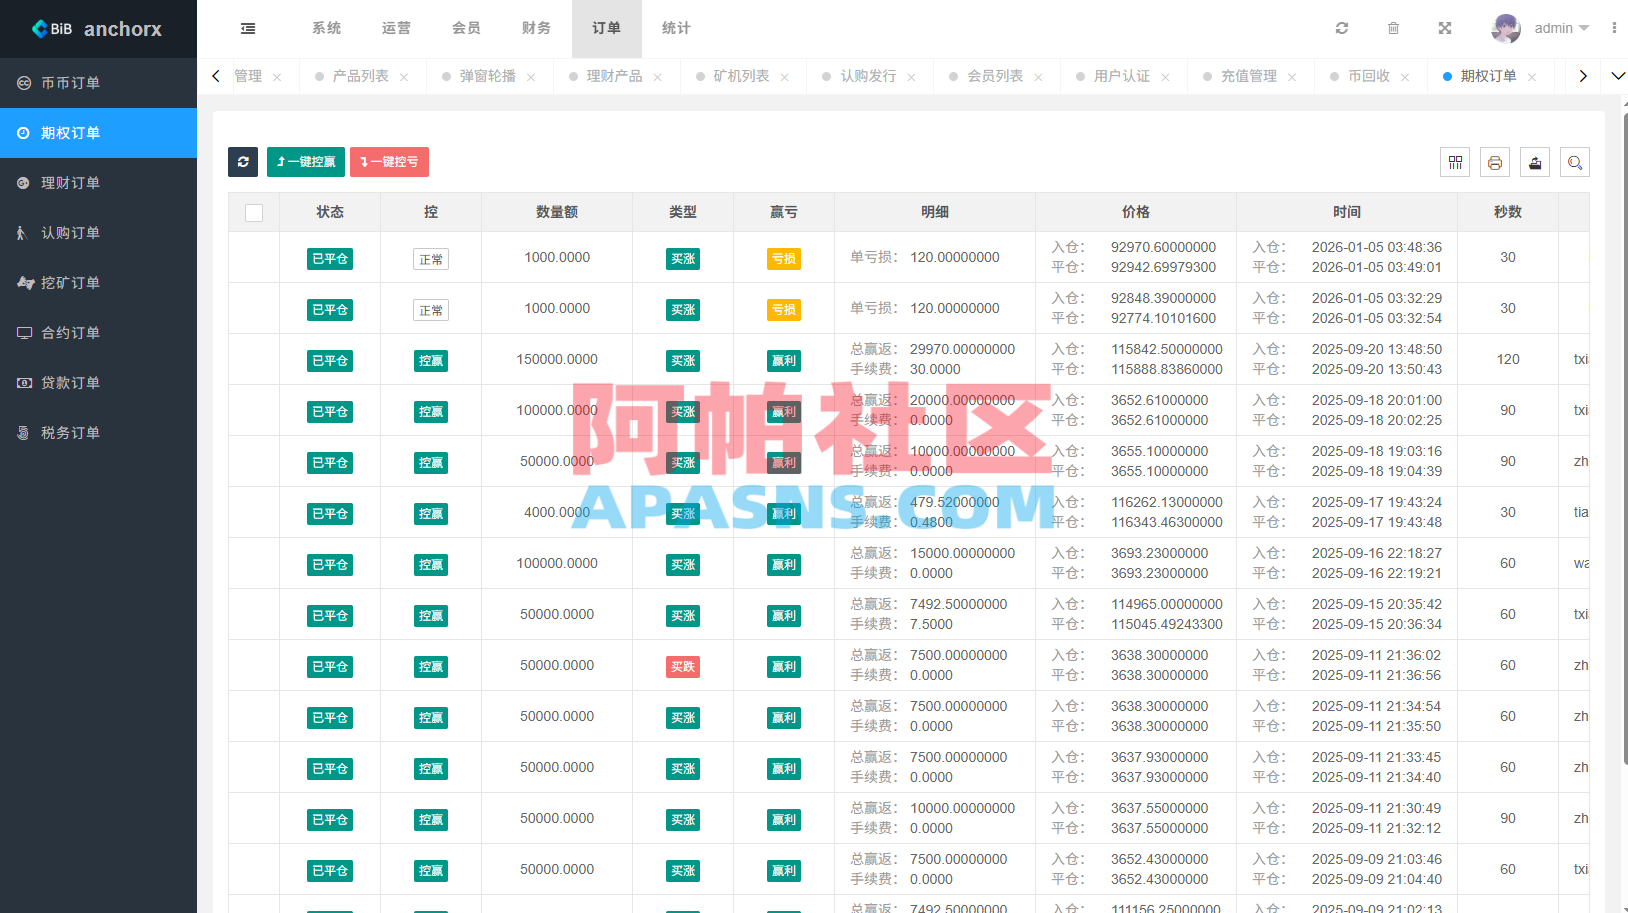Click the print icon above table
The width and height of the screenshot is (1628, 913).
(x=1495, y=162)
